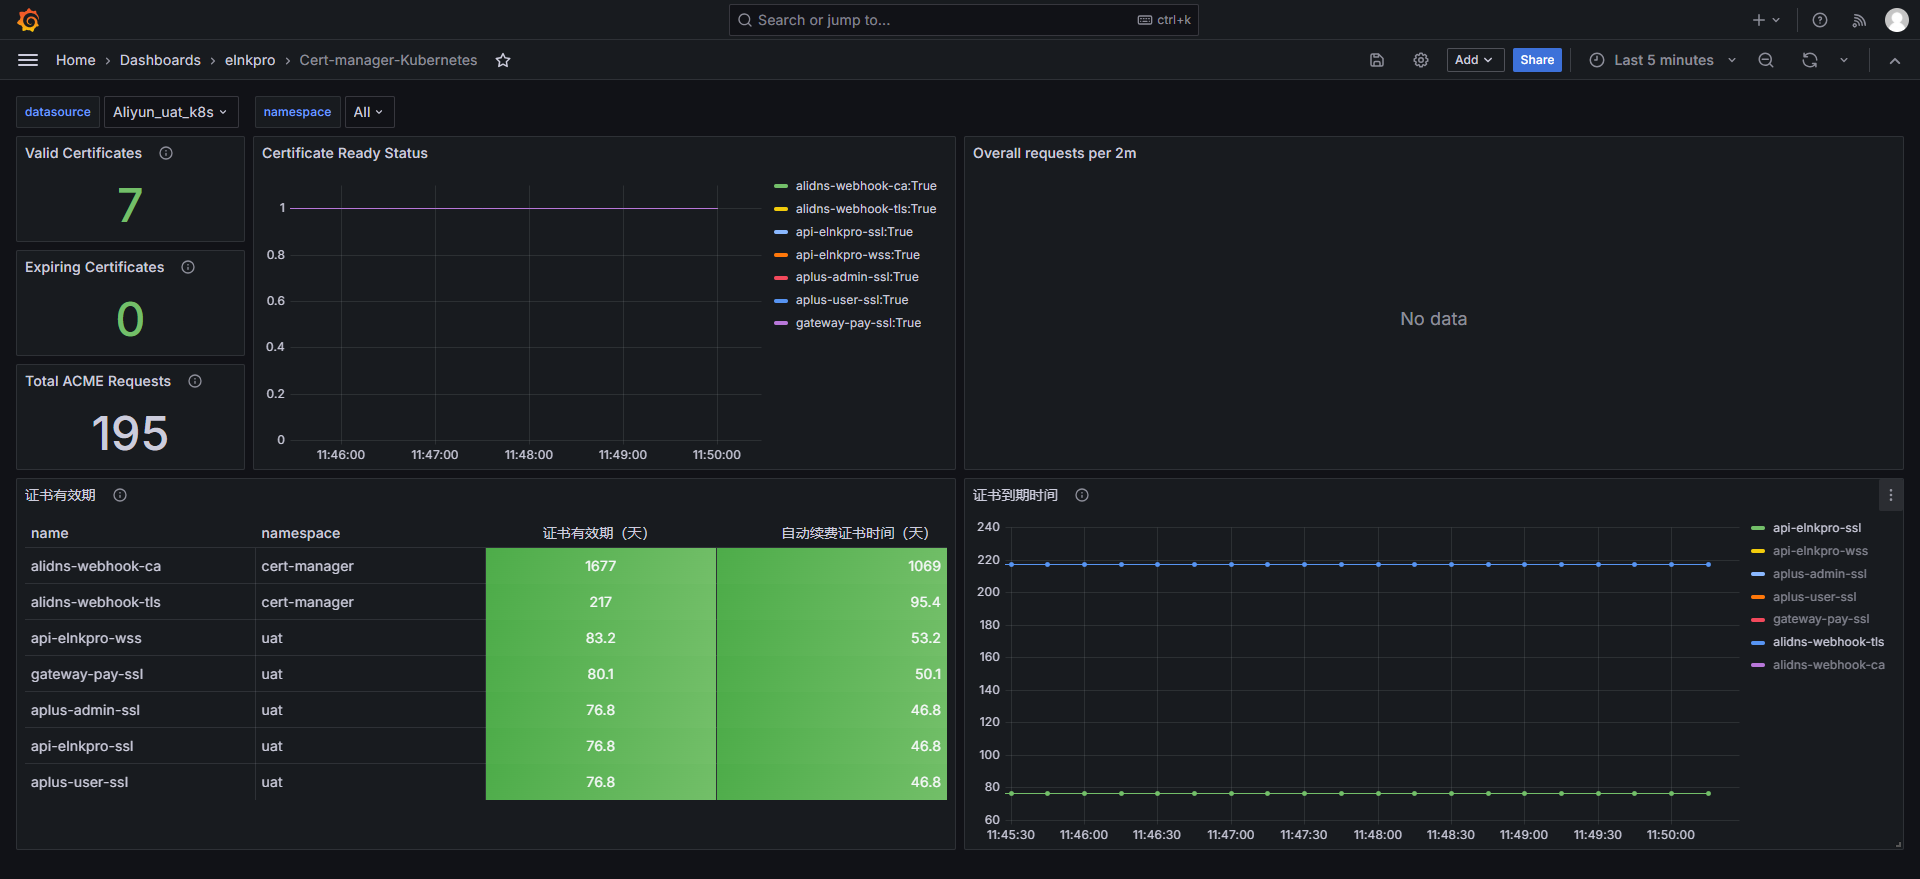Screen dimensions: 1920x879
Task: Go to Dashboards in breadcrumb
Action: tap(160, 60)
